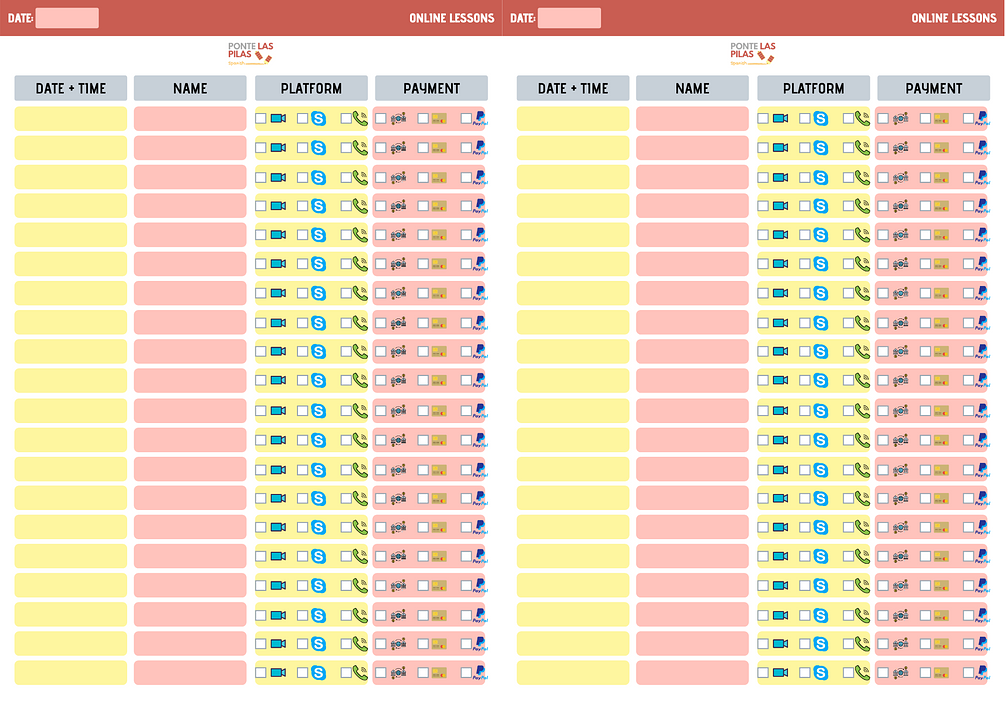Viewport: 1005px width, 711px height.
Task: Click the pink name cell in the left page's first row
Action: pos(190,119)
